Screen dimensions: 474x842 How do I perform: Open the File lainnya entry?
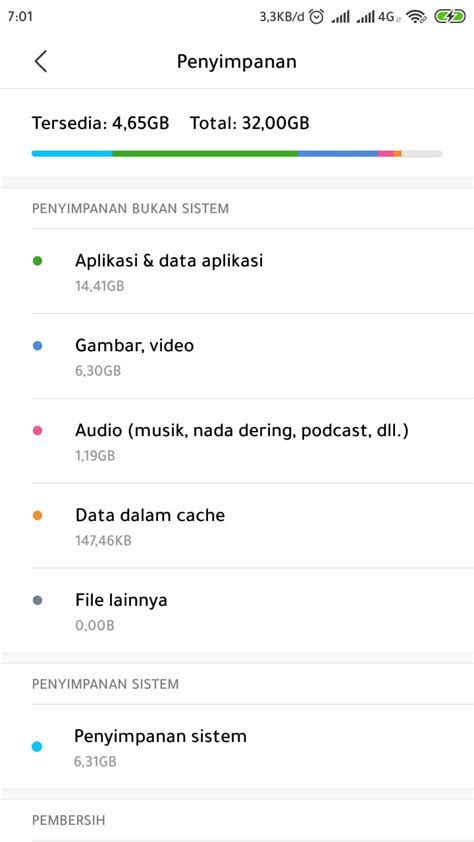coord(237,611)
